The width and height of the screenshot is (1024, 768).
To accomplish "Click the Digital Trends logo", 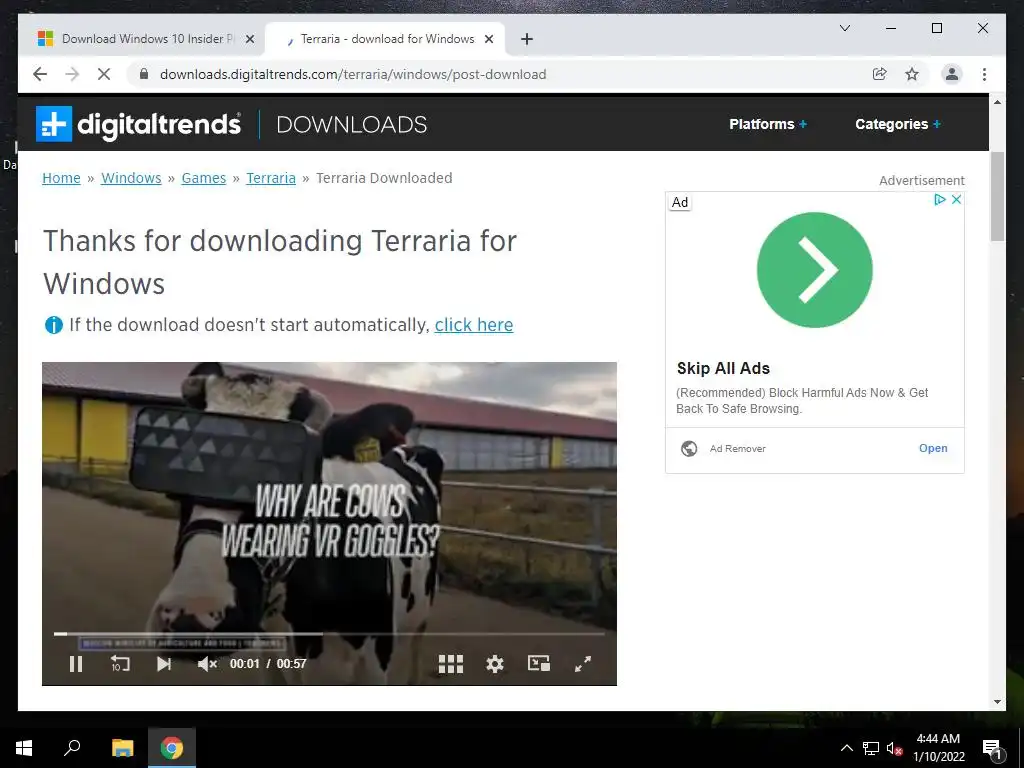I will pos(138,123).
